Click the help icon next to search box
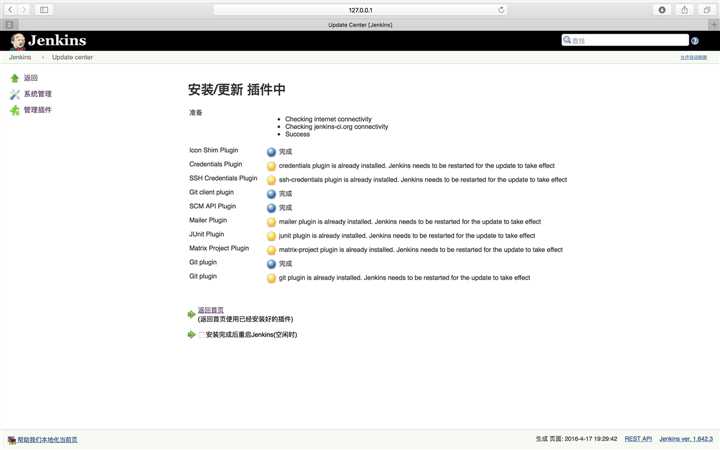Screen dimensions: 720x450 pyautogui.click(x=695, y=41)
